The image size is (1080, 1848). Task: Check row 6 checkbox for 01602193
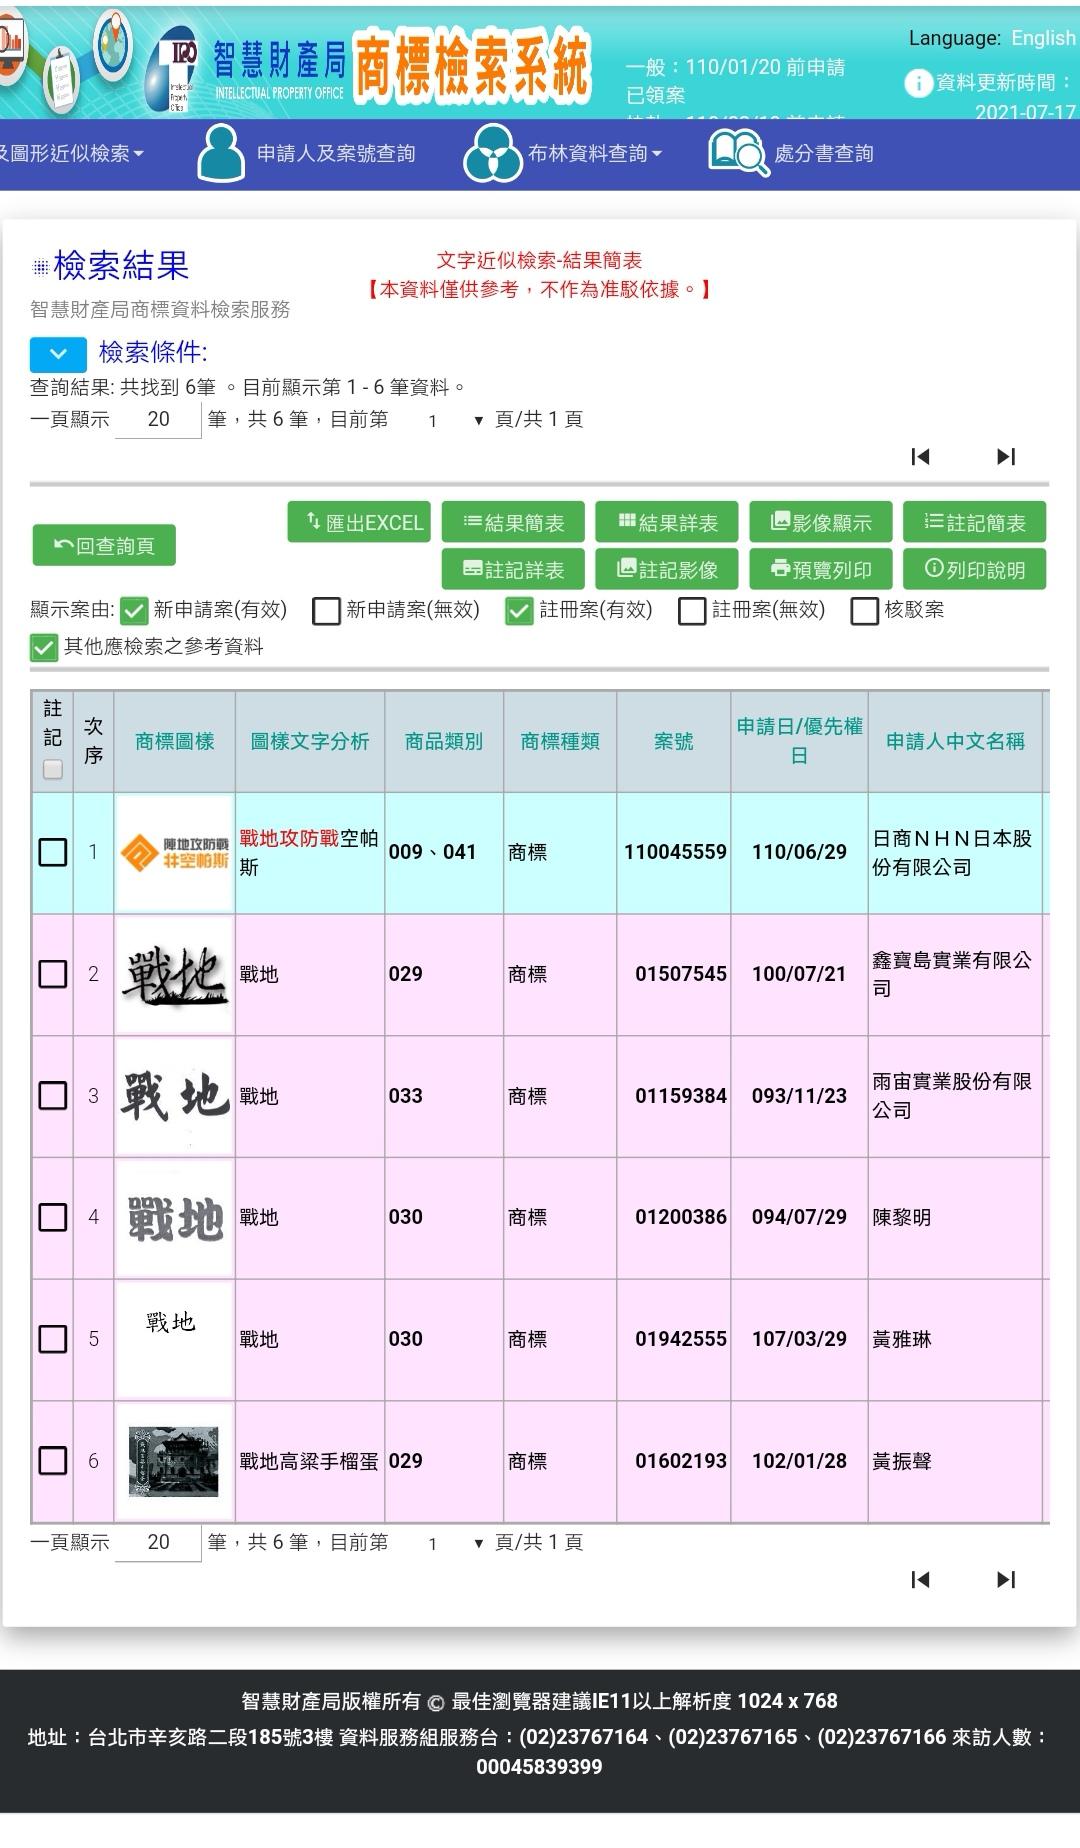pyautogui.click(x=53, y=1461)
